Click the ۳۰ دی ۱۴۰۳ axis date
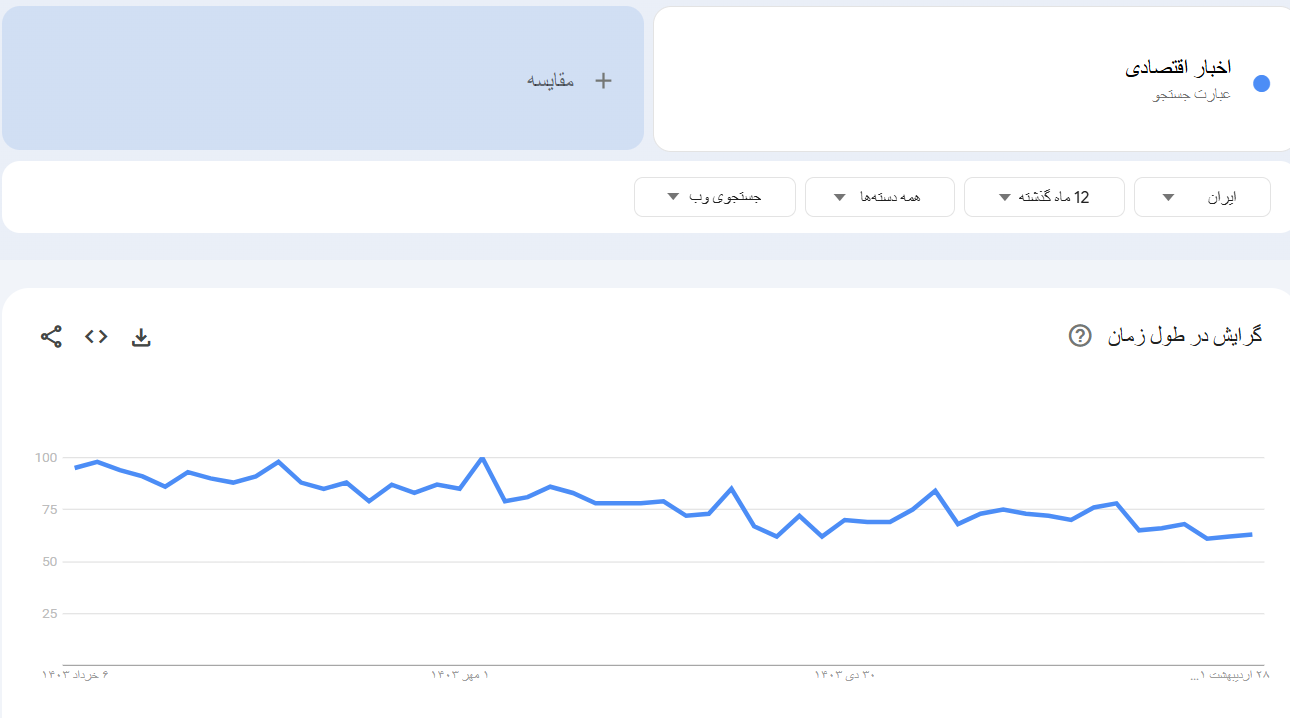Viewport: 1290px width, 718px height. pos(844,675)
